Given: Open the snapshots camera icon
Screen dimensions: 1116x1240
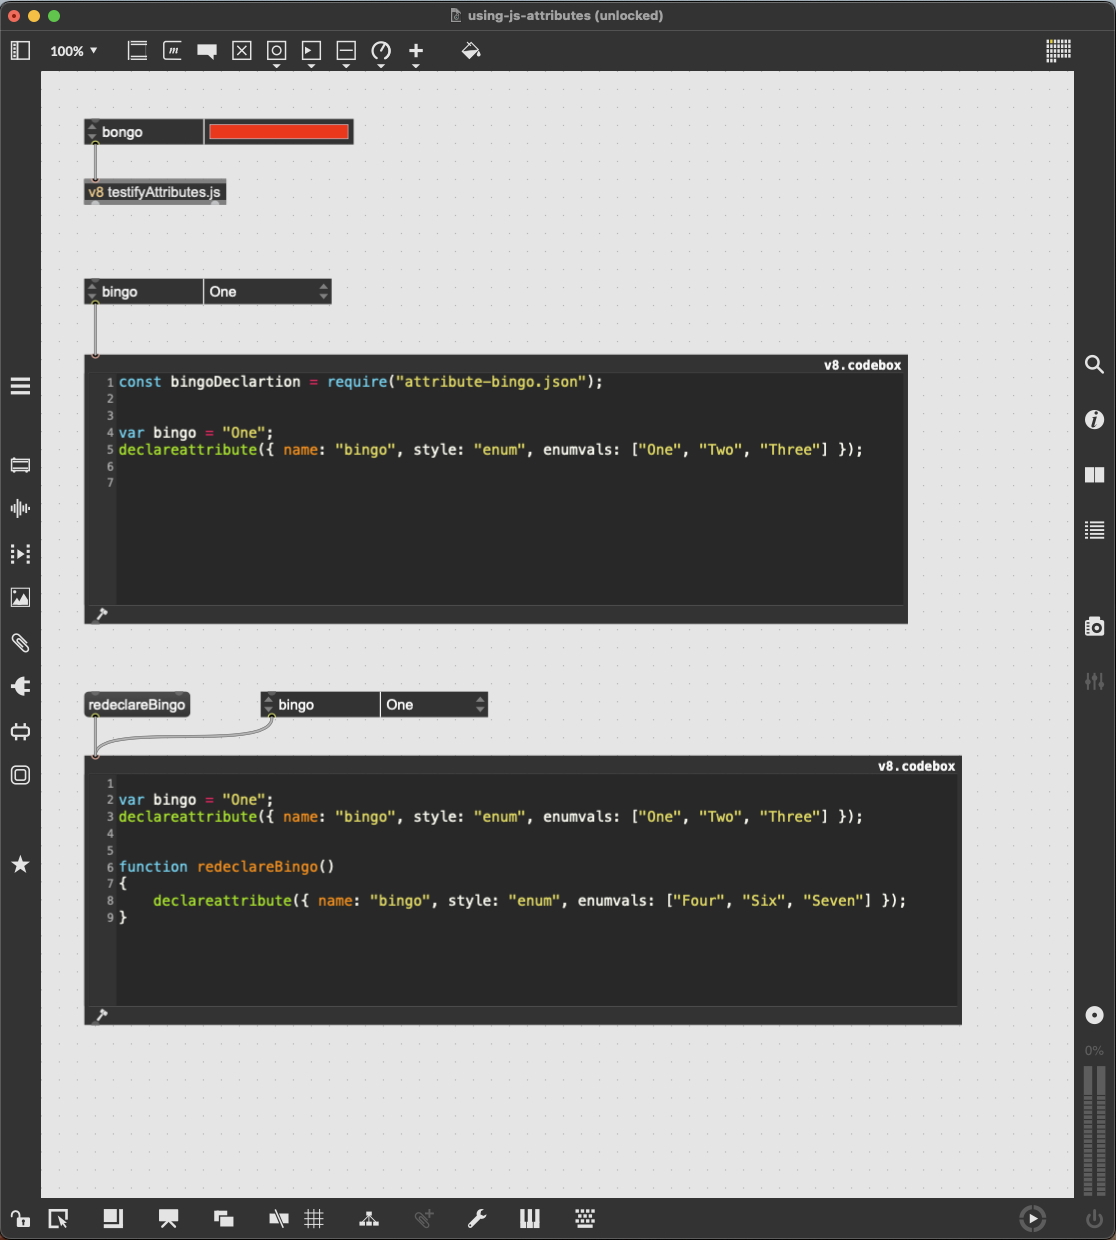Looking at the screenshot, I should click(x=1095, y=626).
